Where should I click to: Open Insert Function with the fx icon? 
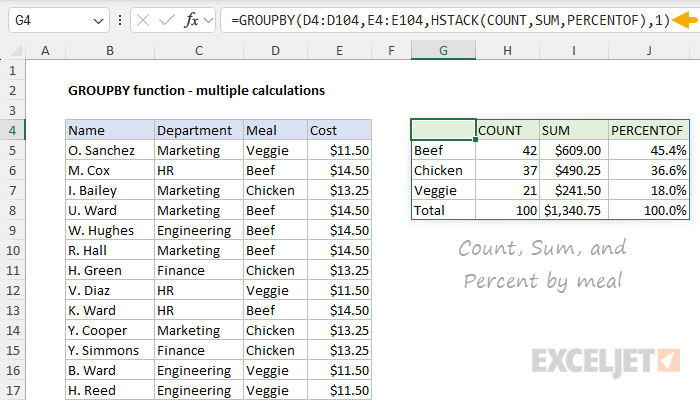[192, 21]
